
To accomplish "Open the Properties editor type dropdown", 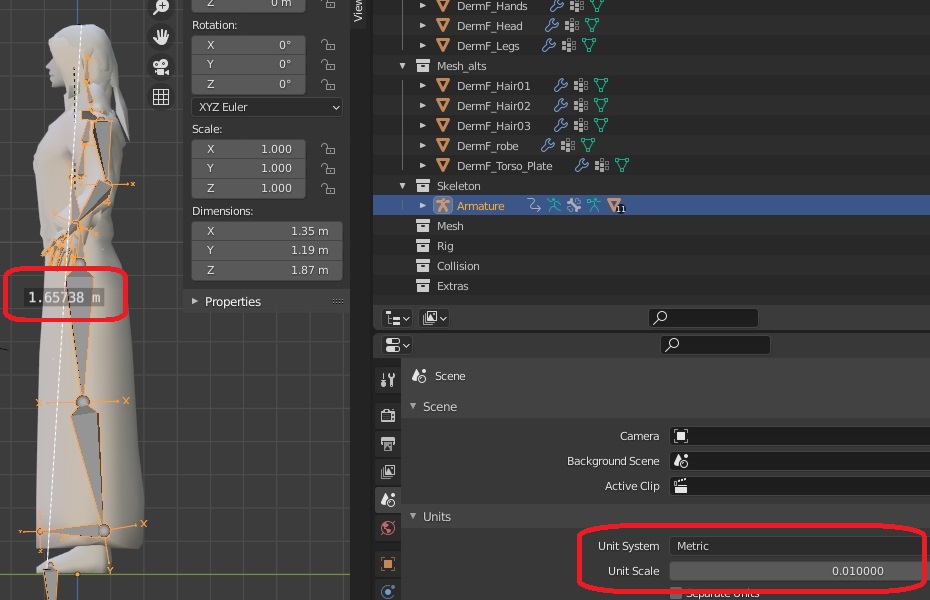I will pyautogui.click(x=397, y=345).
